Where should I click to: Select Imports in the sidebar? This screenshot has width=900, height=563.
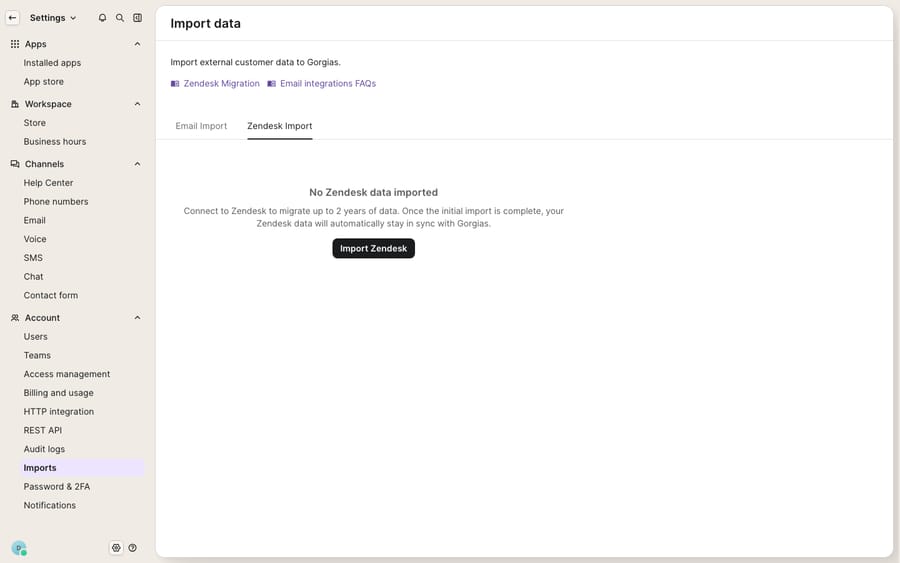click(82, 468)
